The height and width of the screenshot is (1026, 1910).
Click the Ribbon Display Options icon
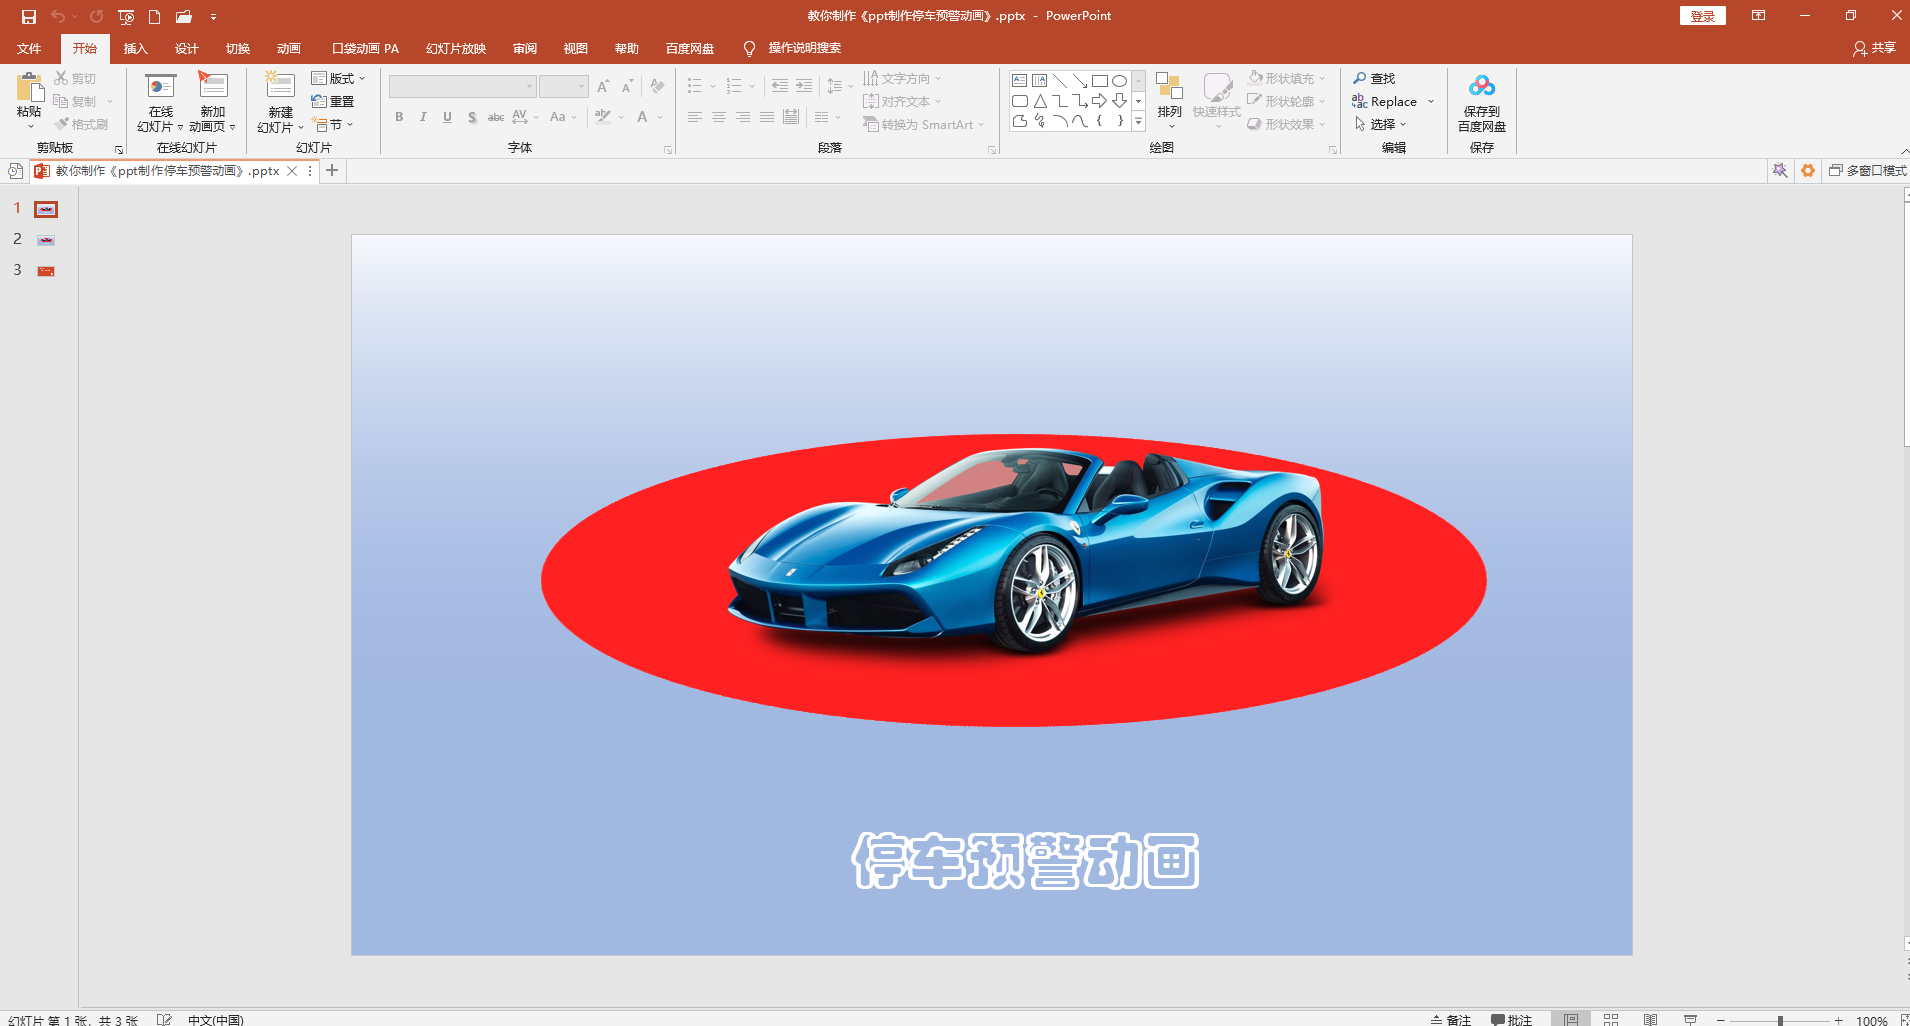coord(1758,16)
